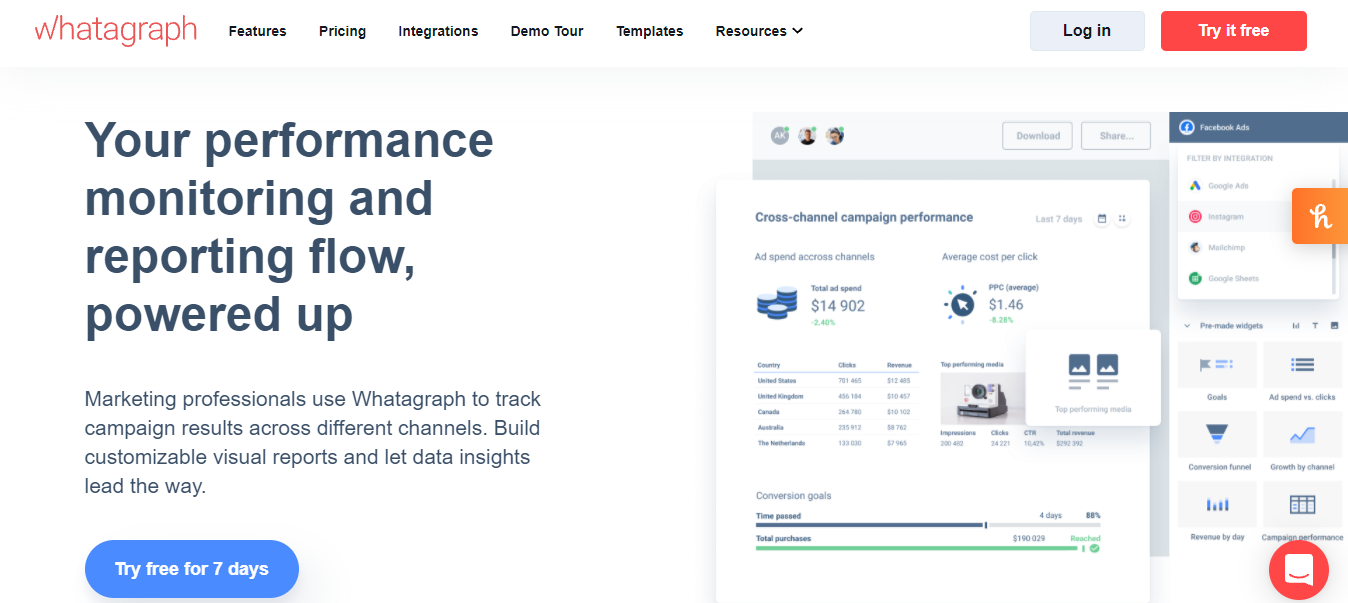Click the Country column header

[x=769, y=365]
